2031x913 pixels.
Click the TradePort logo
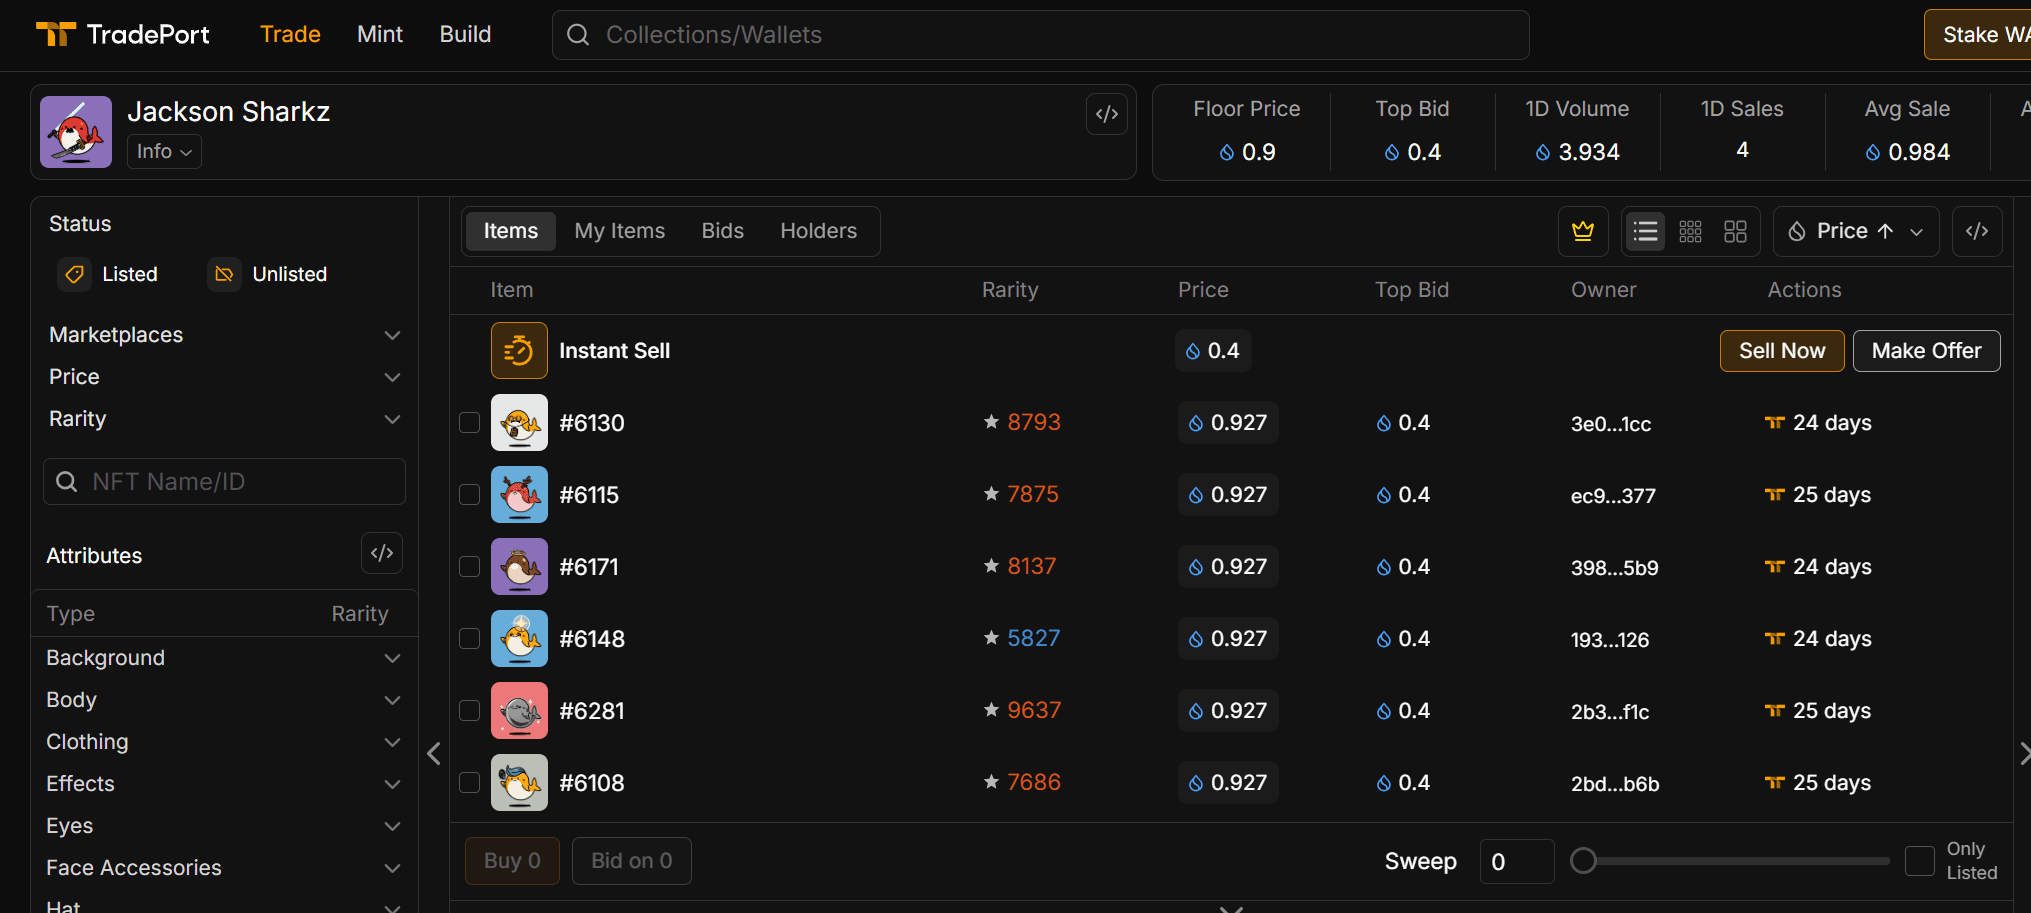122,35
